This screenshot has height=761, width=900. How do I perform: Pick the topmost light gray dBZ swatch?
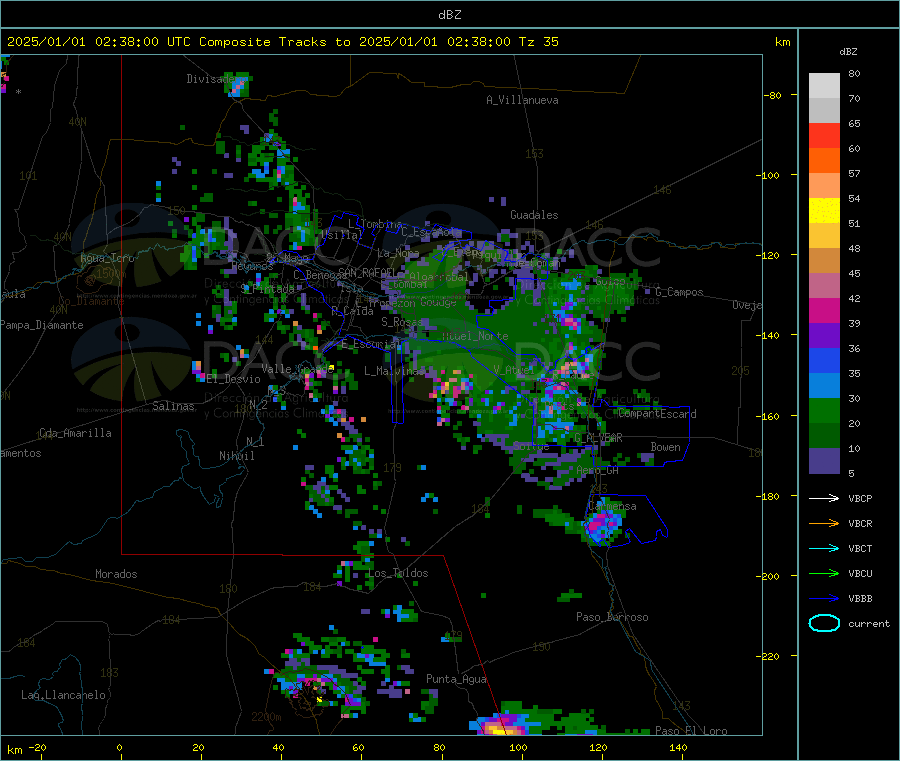(824, 86)
